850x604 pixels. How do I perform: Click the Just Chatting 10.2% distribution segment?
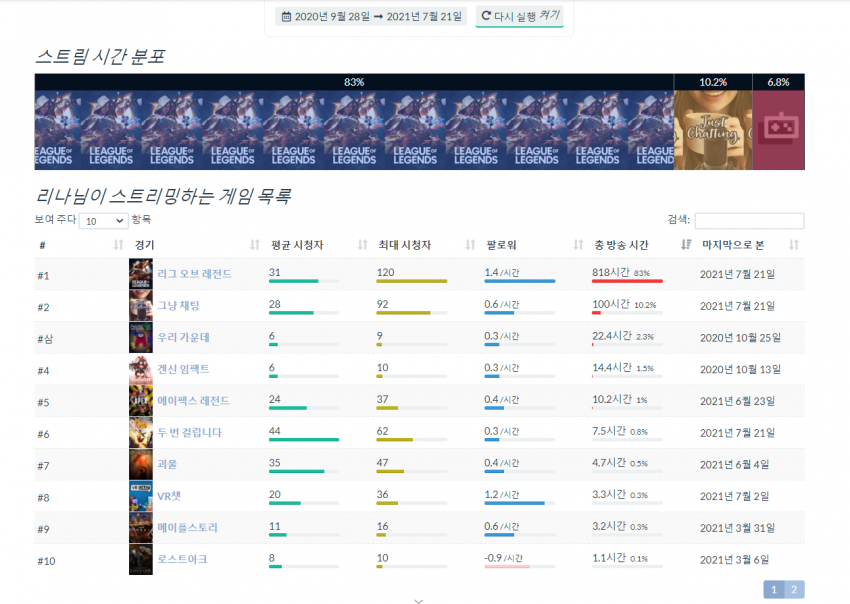click(713, 122)
